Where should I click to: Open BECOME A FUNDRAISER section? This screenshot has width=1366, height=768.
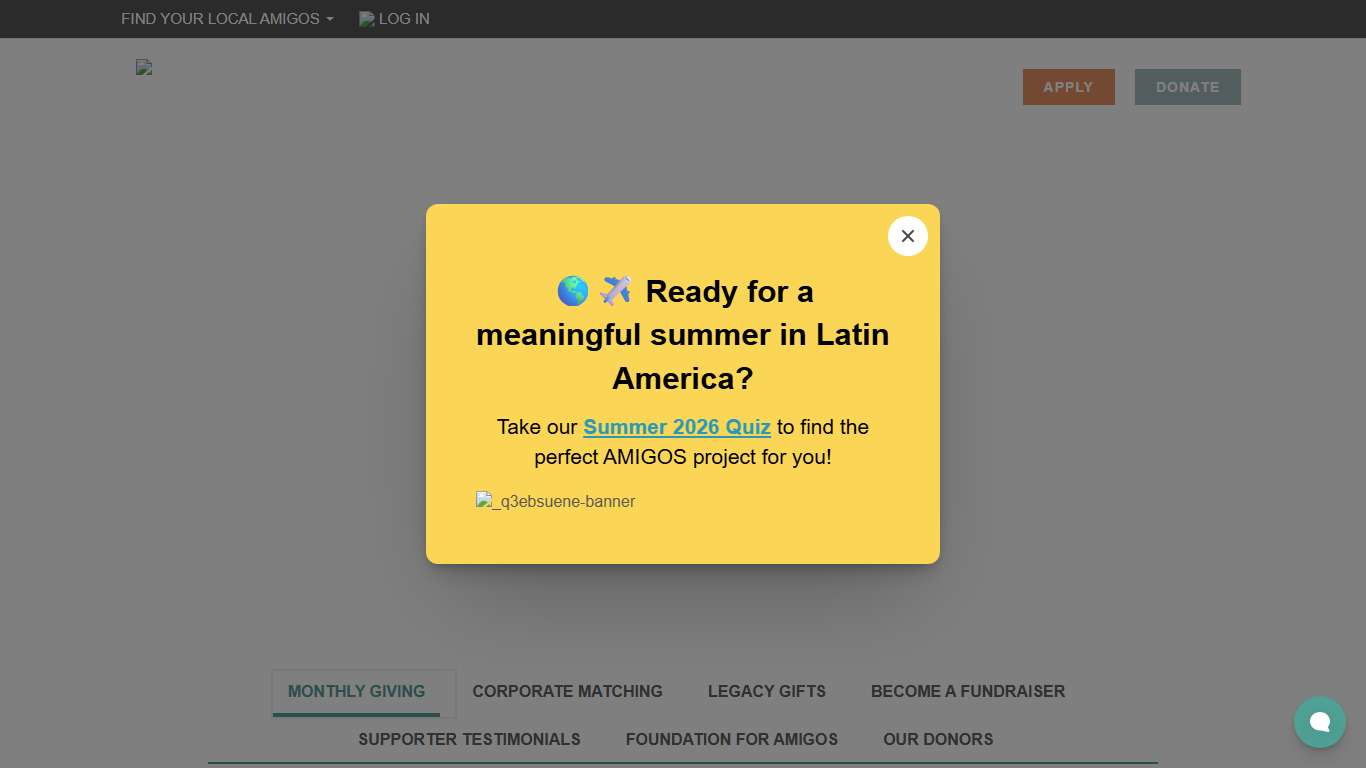point(967,691)
